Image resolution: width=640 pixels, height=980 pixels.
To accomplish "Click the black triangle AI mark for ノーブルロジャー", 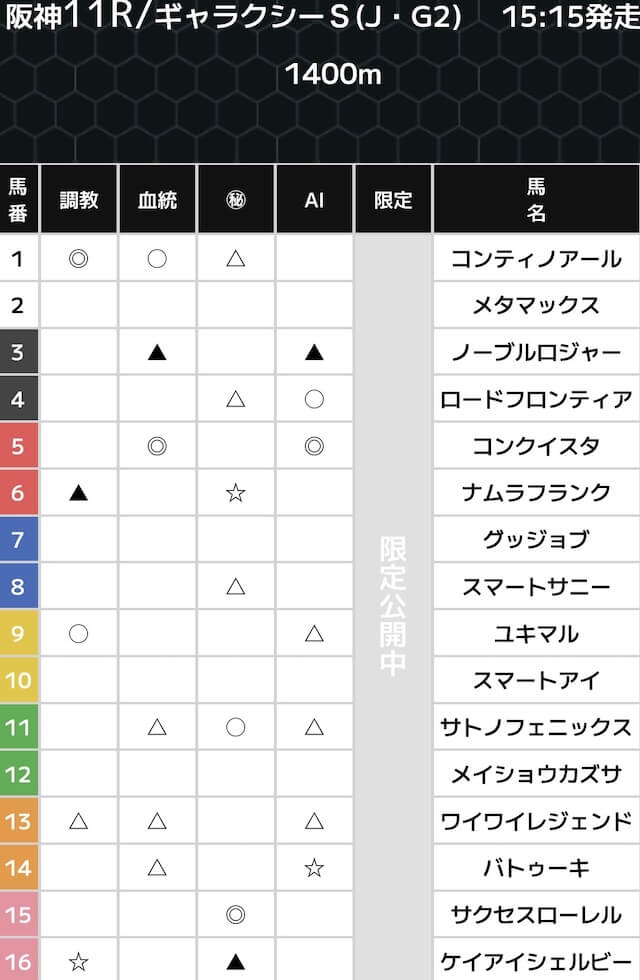I will tap(314, 352).
